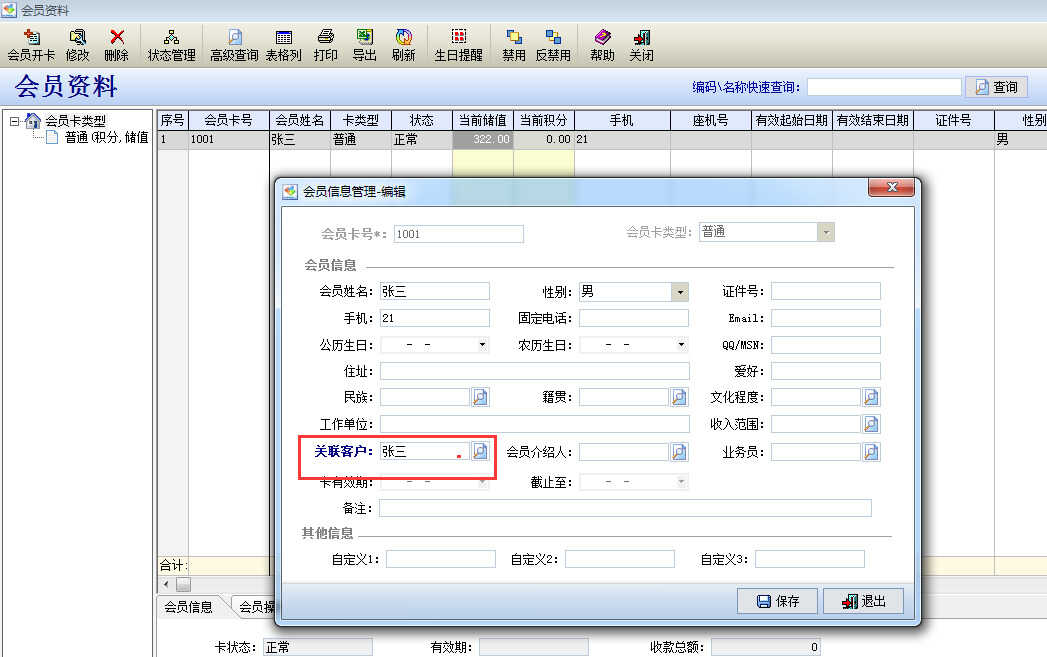The width and height of the screenshot is (1047, 657).
Task: Click the 自定义1 input field
Action: (441, 559)
